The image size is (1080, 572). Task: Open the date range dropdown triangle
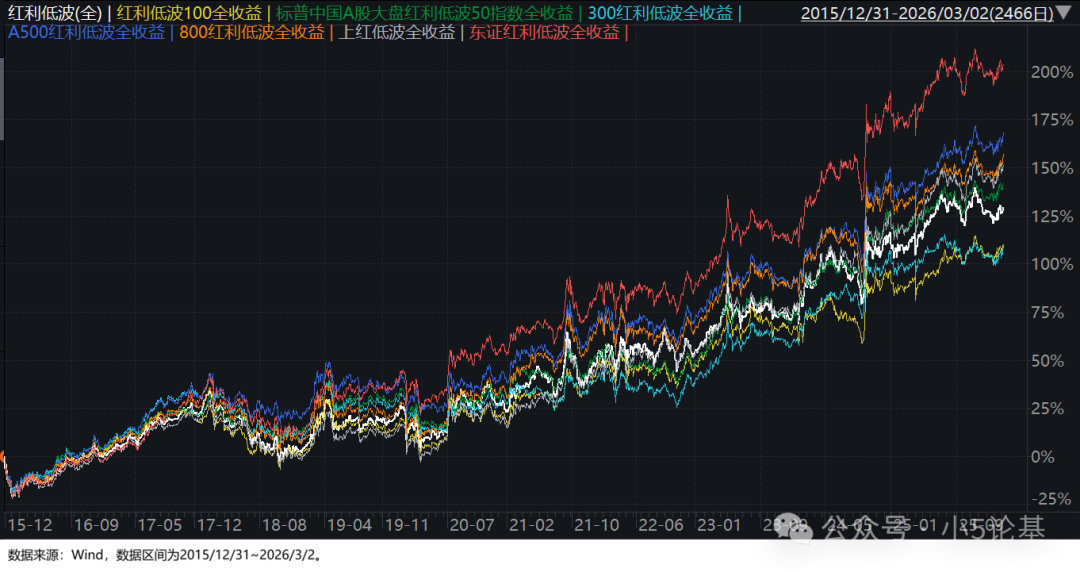point(1063,13)
